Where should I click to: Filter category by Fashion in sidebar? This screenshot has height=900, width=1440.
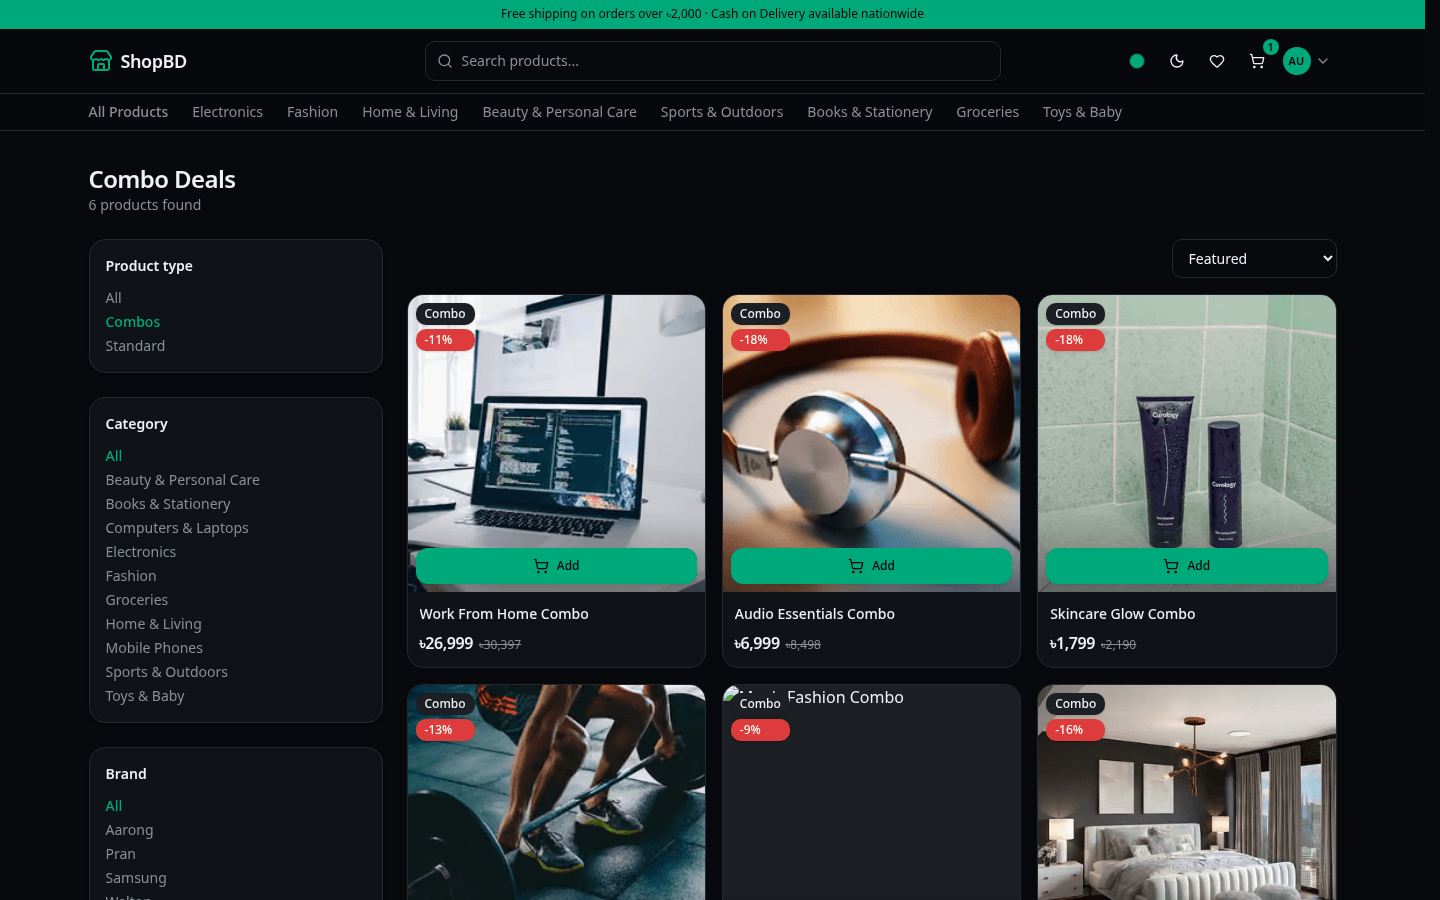point(131,576)
